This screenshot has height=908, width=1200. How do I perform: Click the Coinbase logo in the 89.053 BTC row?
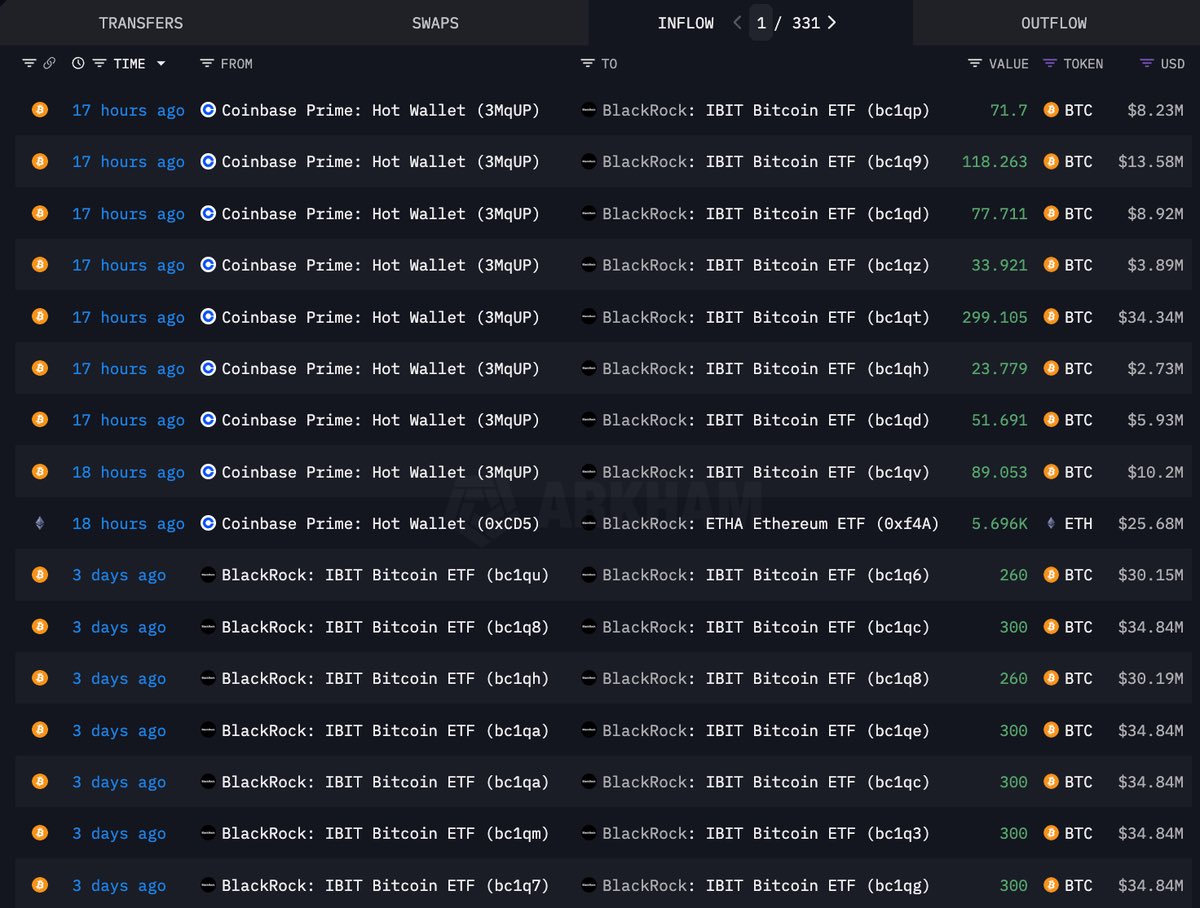pos(208,472)
